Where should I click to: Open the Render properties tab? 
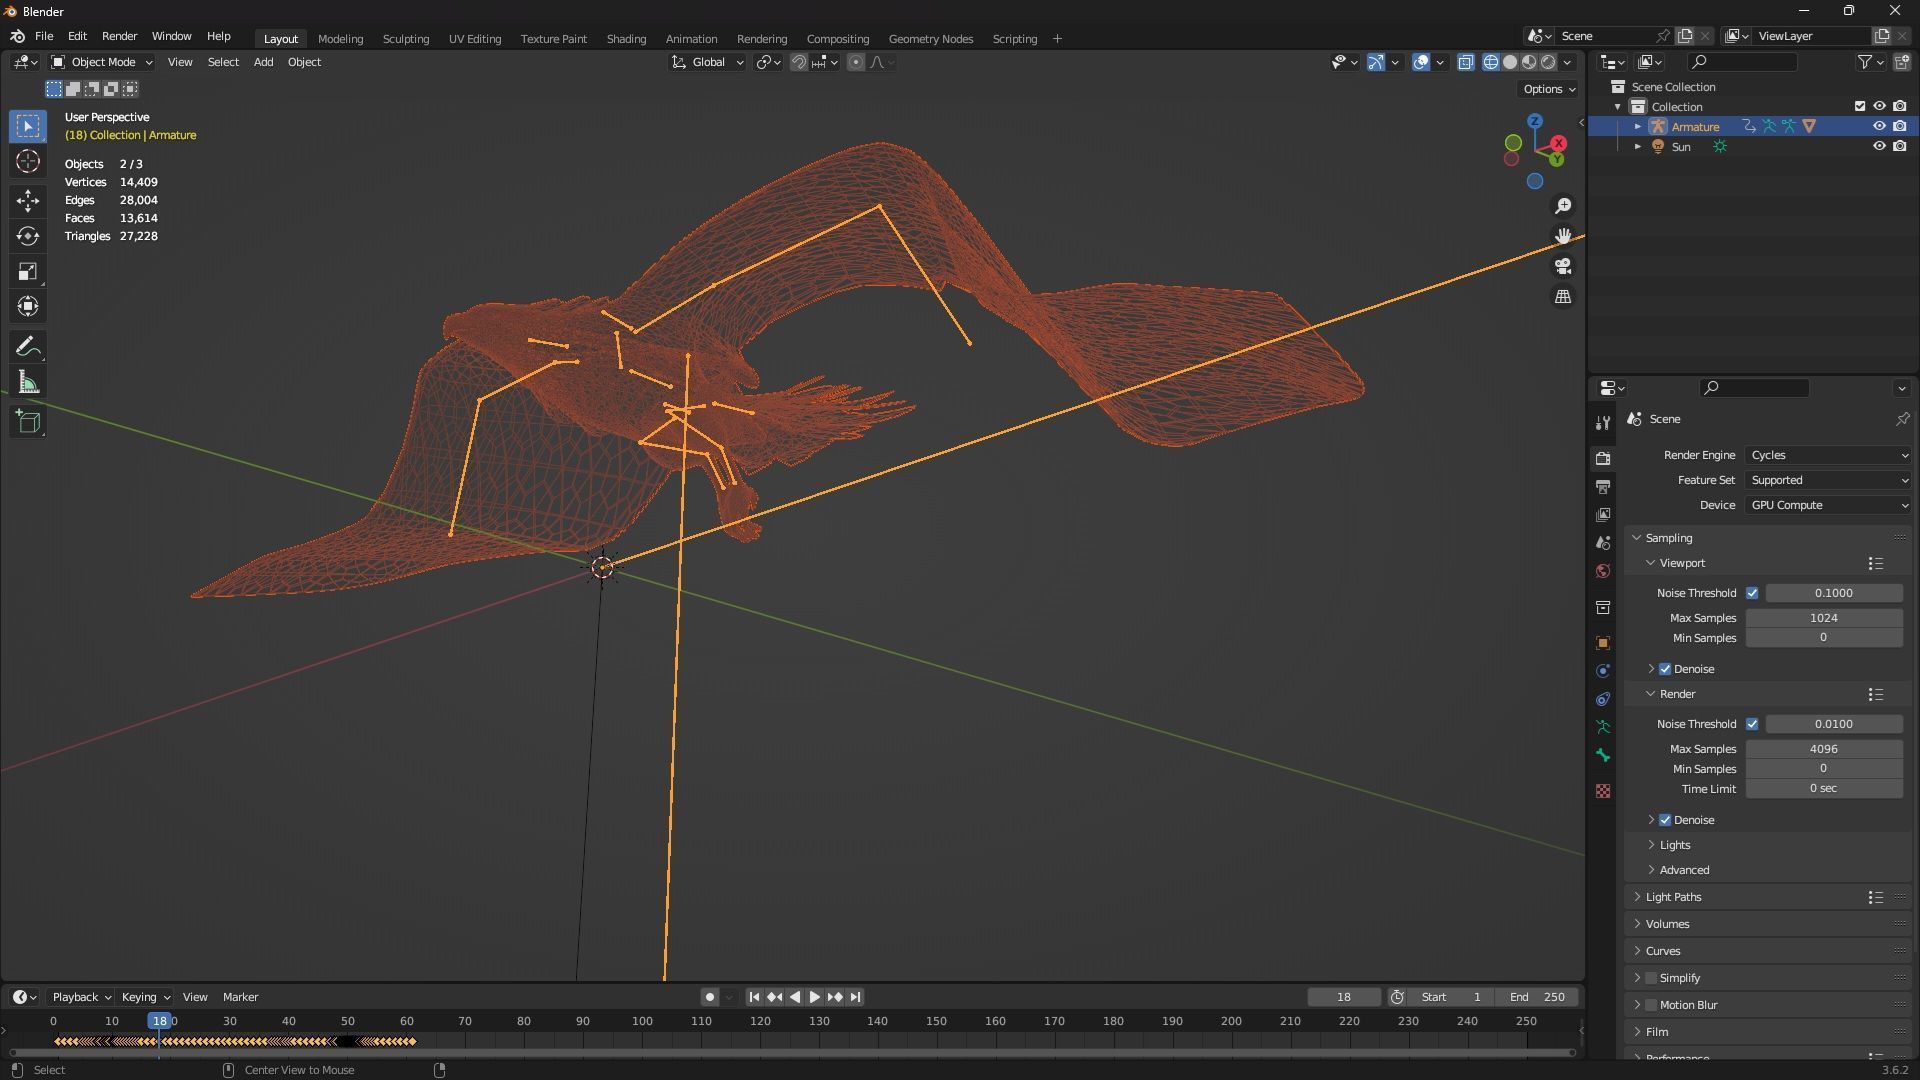click(1603, 458)
